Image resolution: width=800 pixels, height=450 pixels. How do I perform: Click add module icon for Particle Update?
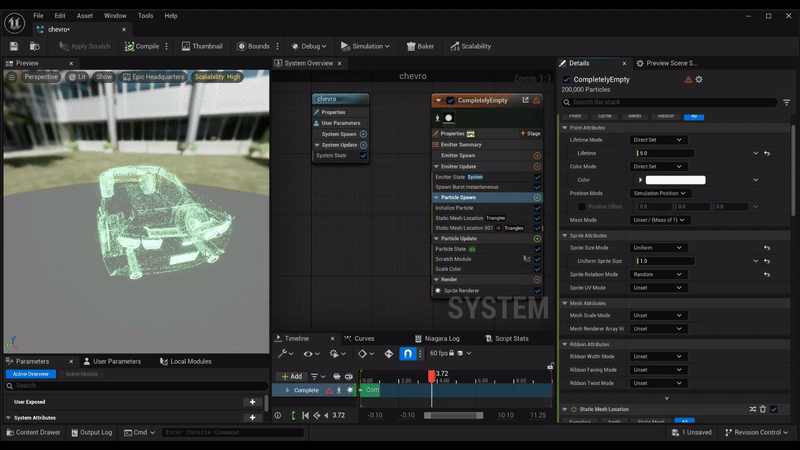[x=537, y=239]
